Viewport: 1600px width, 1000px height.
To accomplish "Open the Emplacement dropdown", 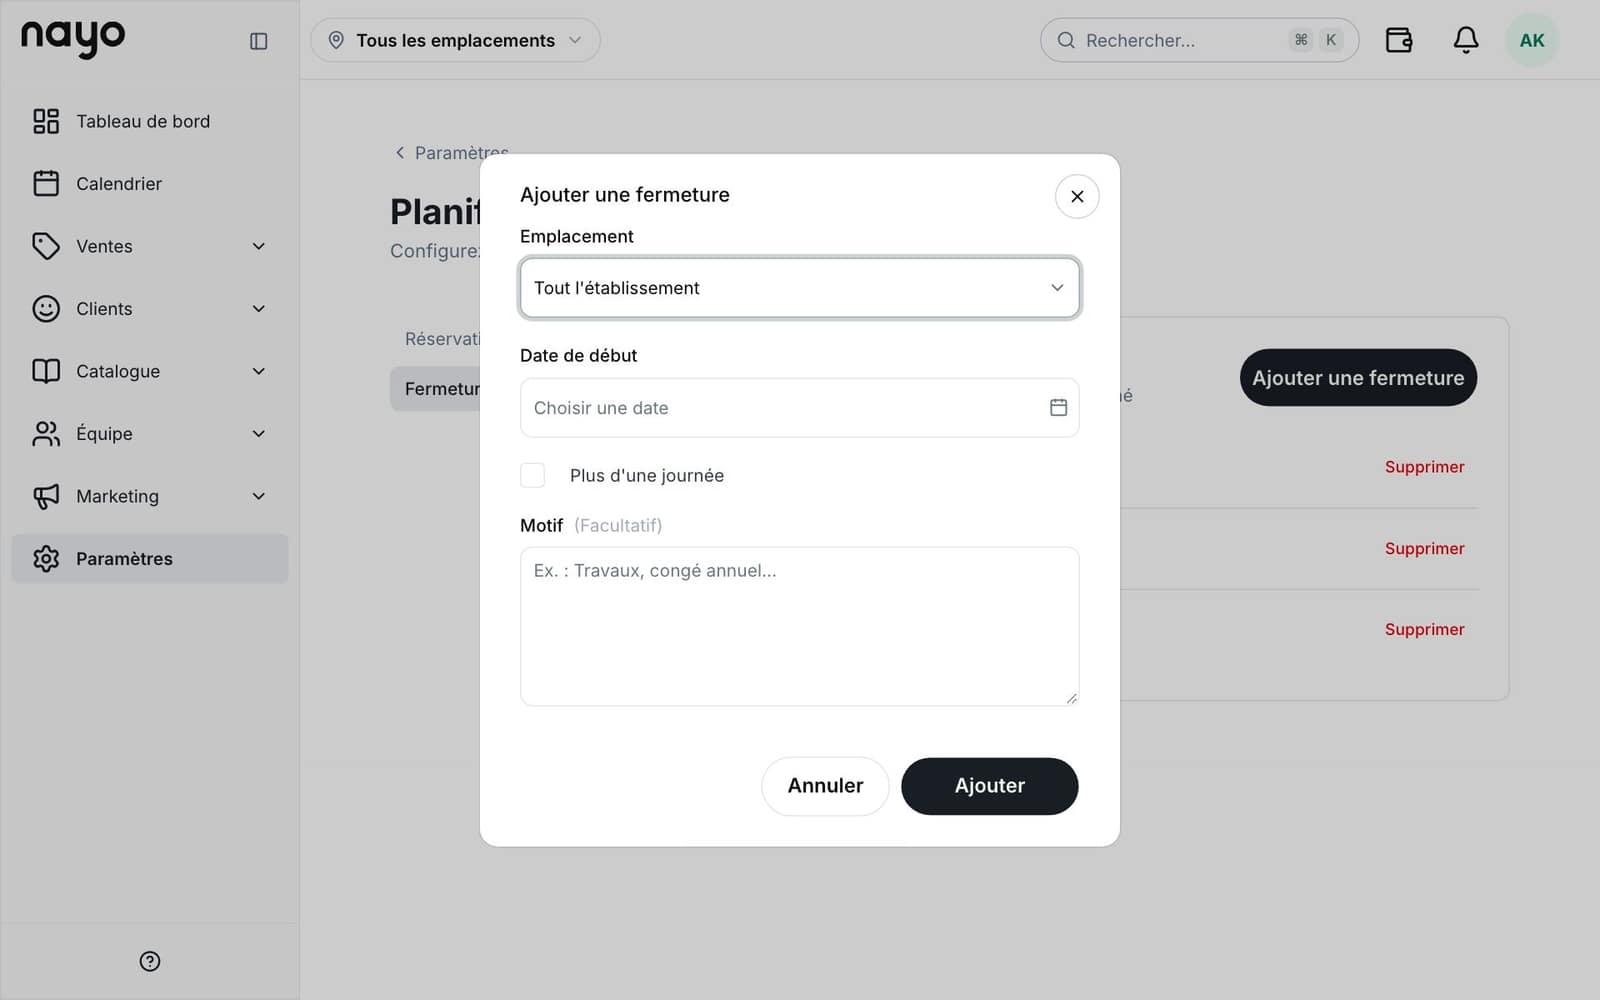I will coord(800,288).
